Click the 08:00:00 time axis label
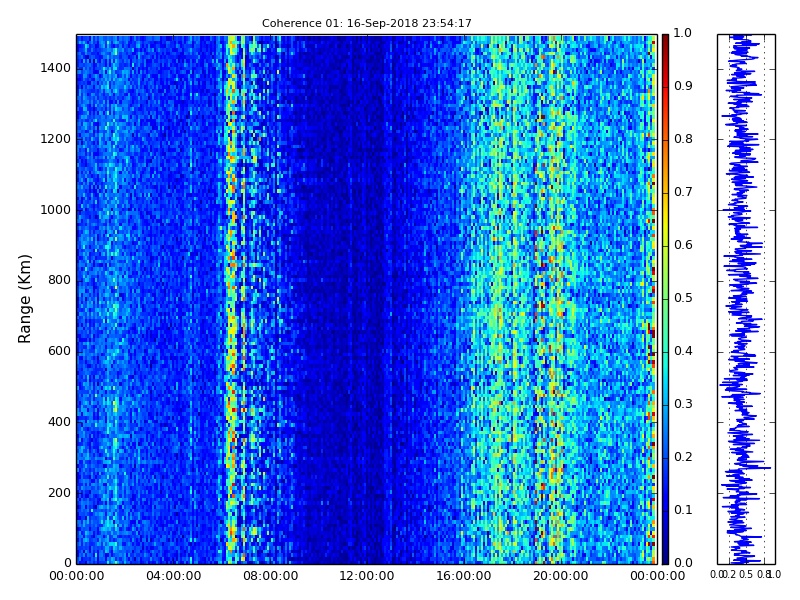The width and height of the screenshot is (800, 600). coord(270,576)
